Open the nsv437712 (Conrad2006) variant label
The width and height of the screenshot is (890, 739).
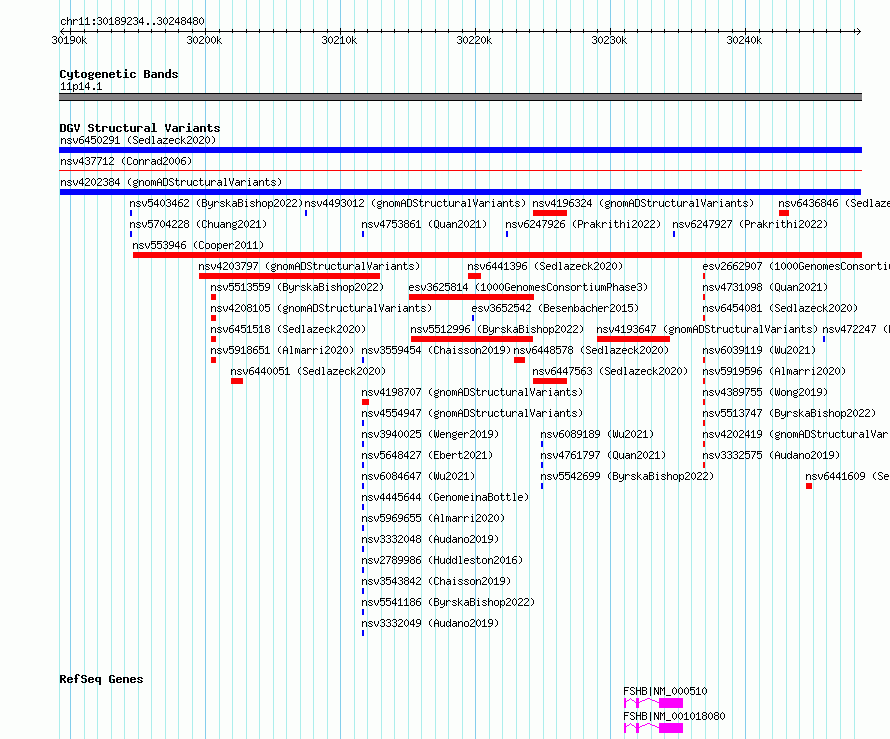(126, 161)
